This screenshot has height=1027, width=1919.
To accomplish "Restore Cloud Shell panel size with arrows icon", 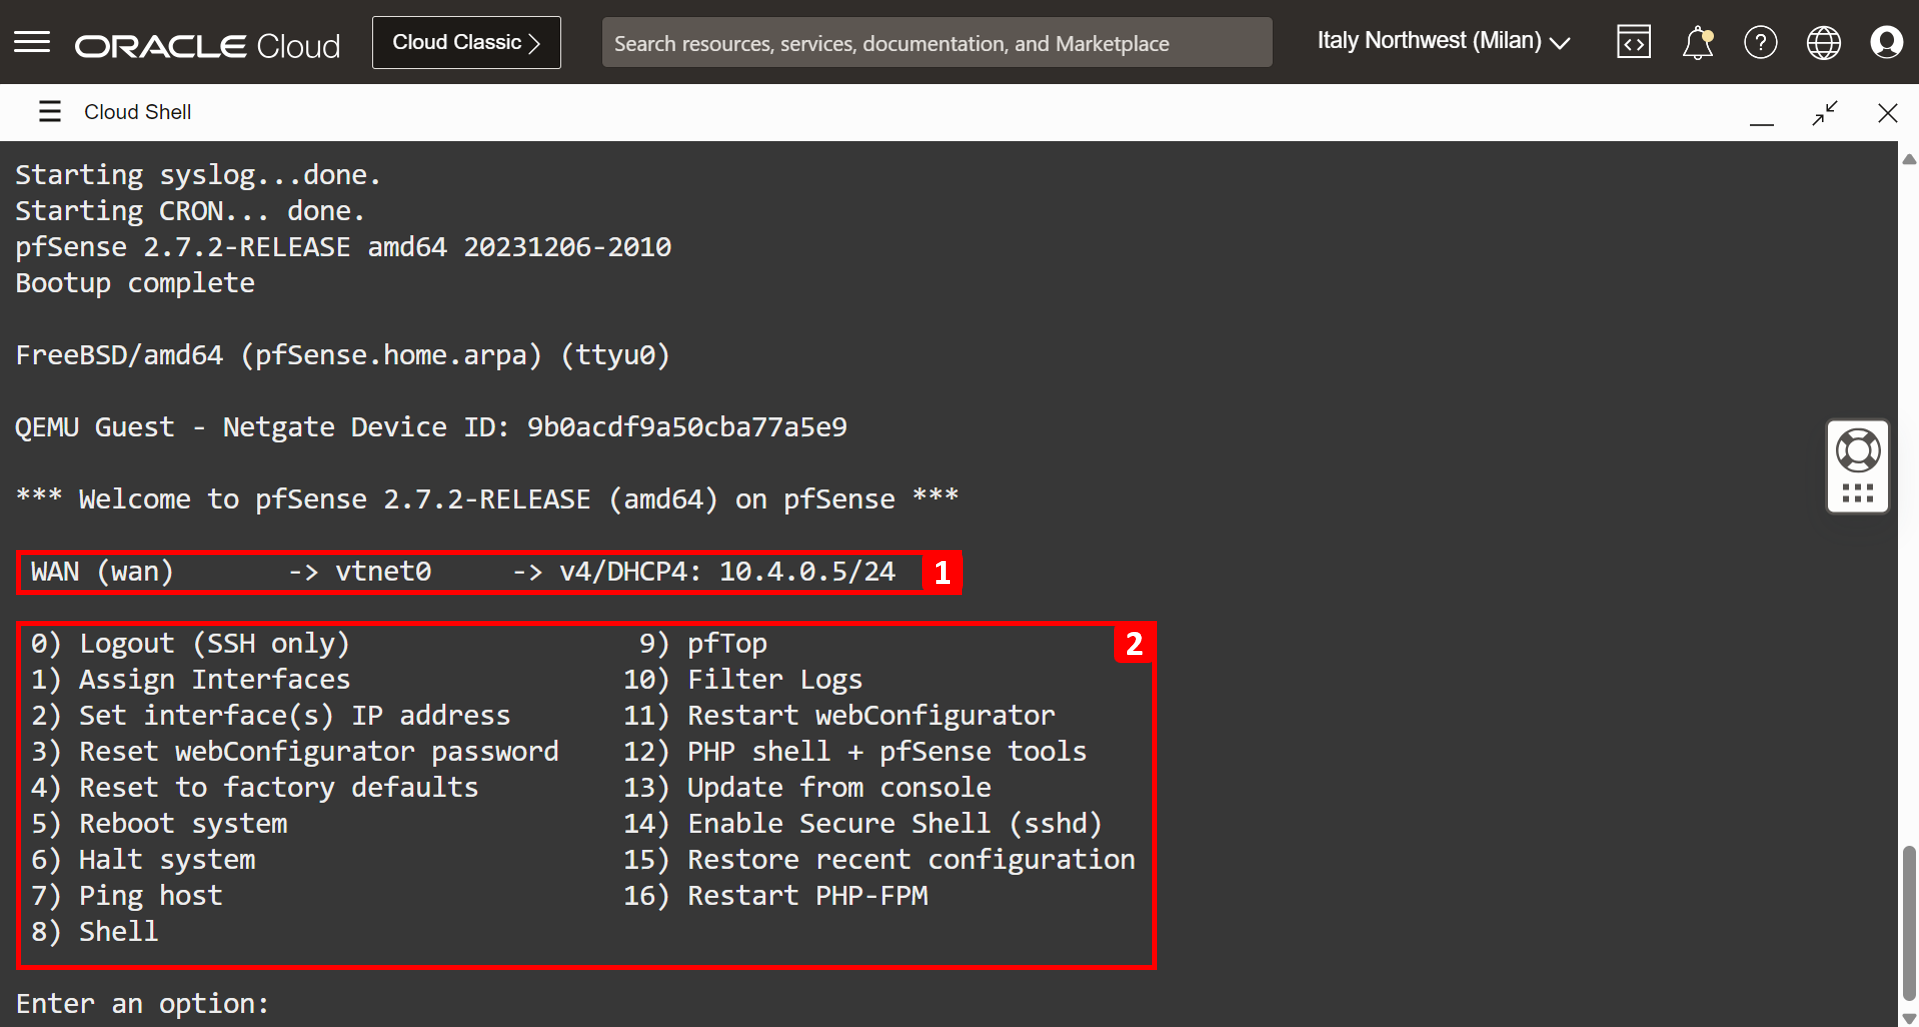I will click(1825, 113).
